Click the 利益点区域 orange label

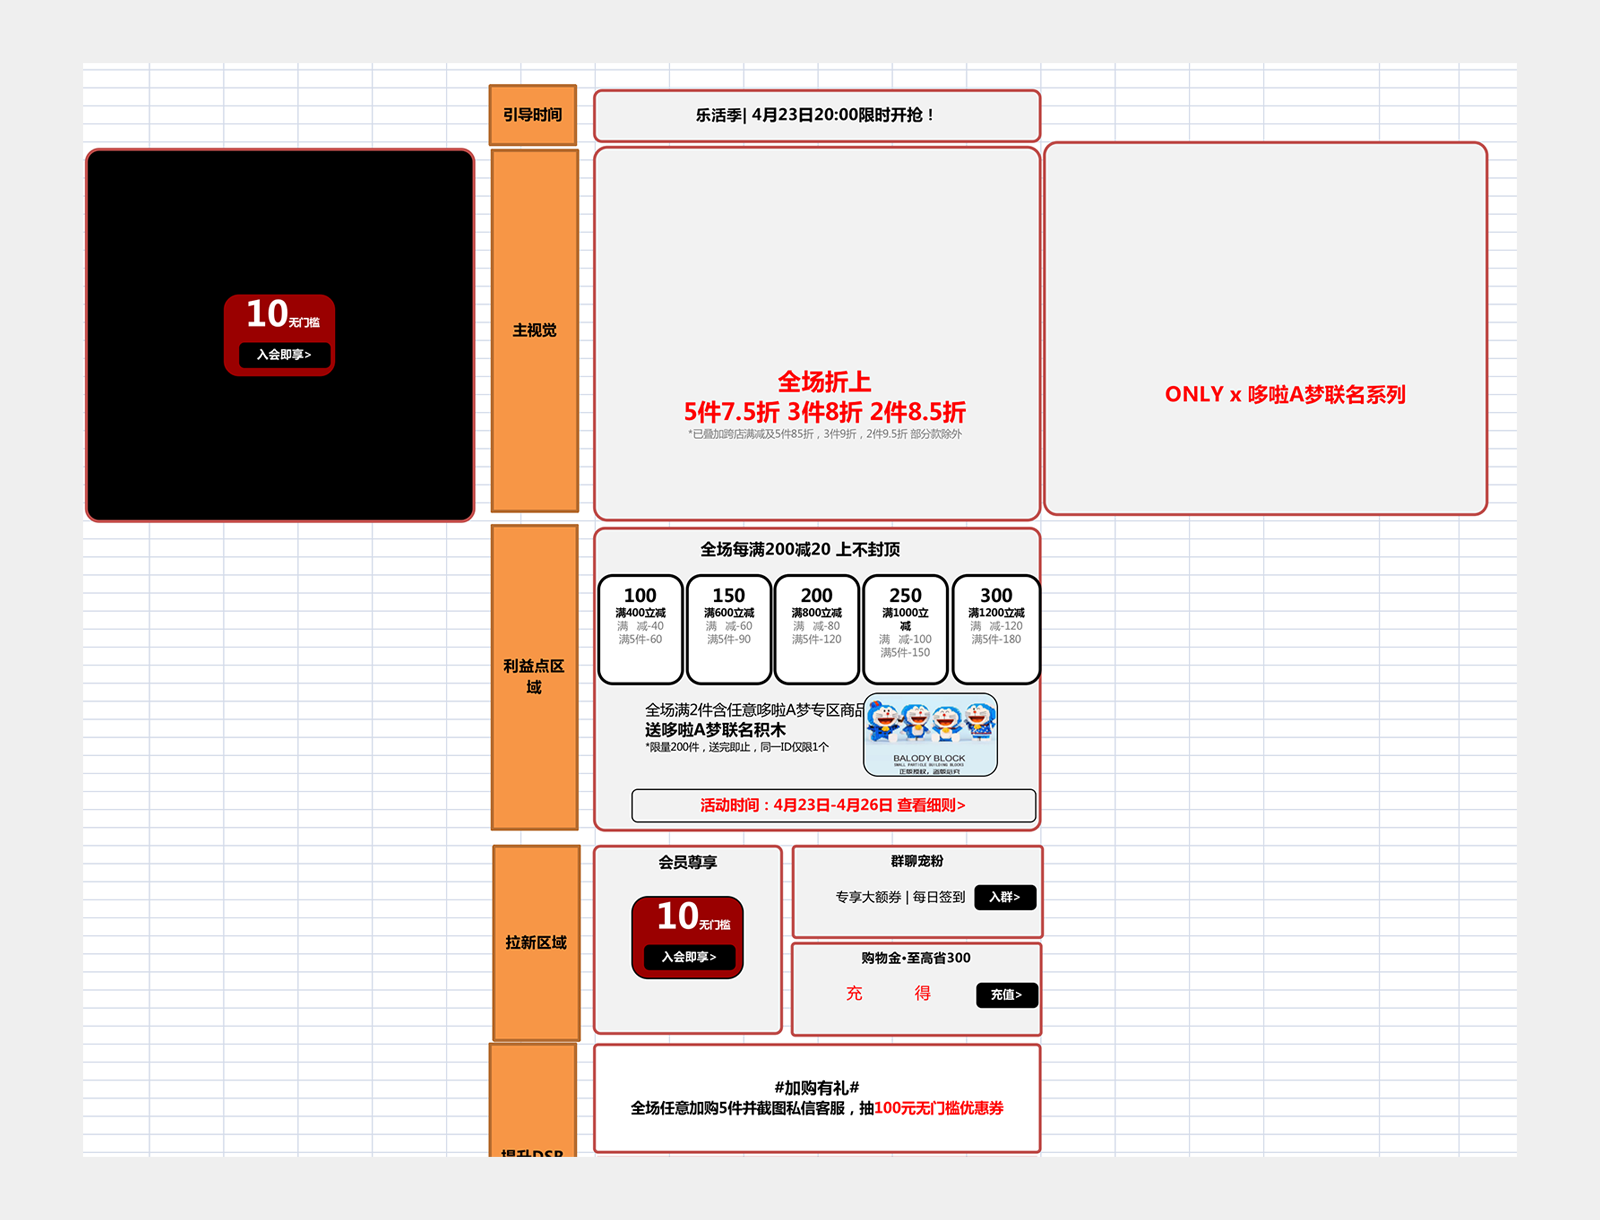coord(534,677)
